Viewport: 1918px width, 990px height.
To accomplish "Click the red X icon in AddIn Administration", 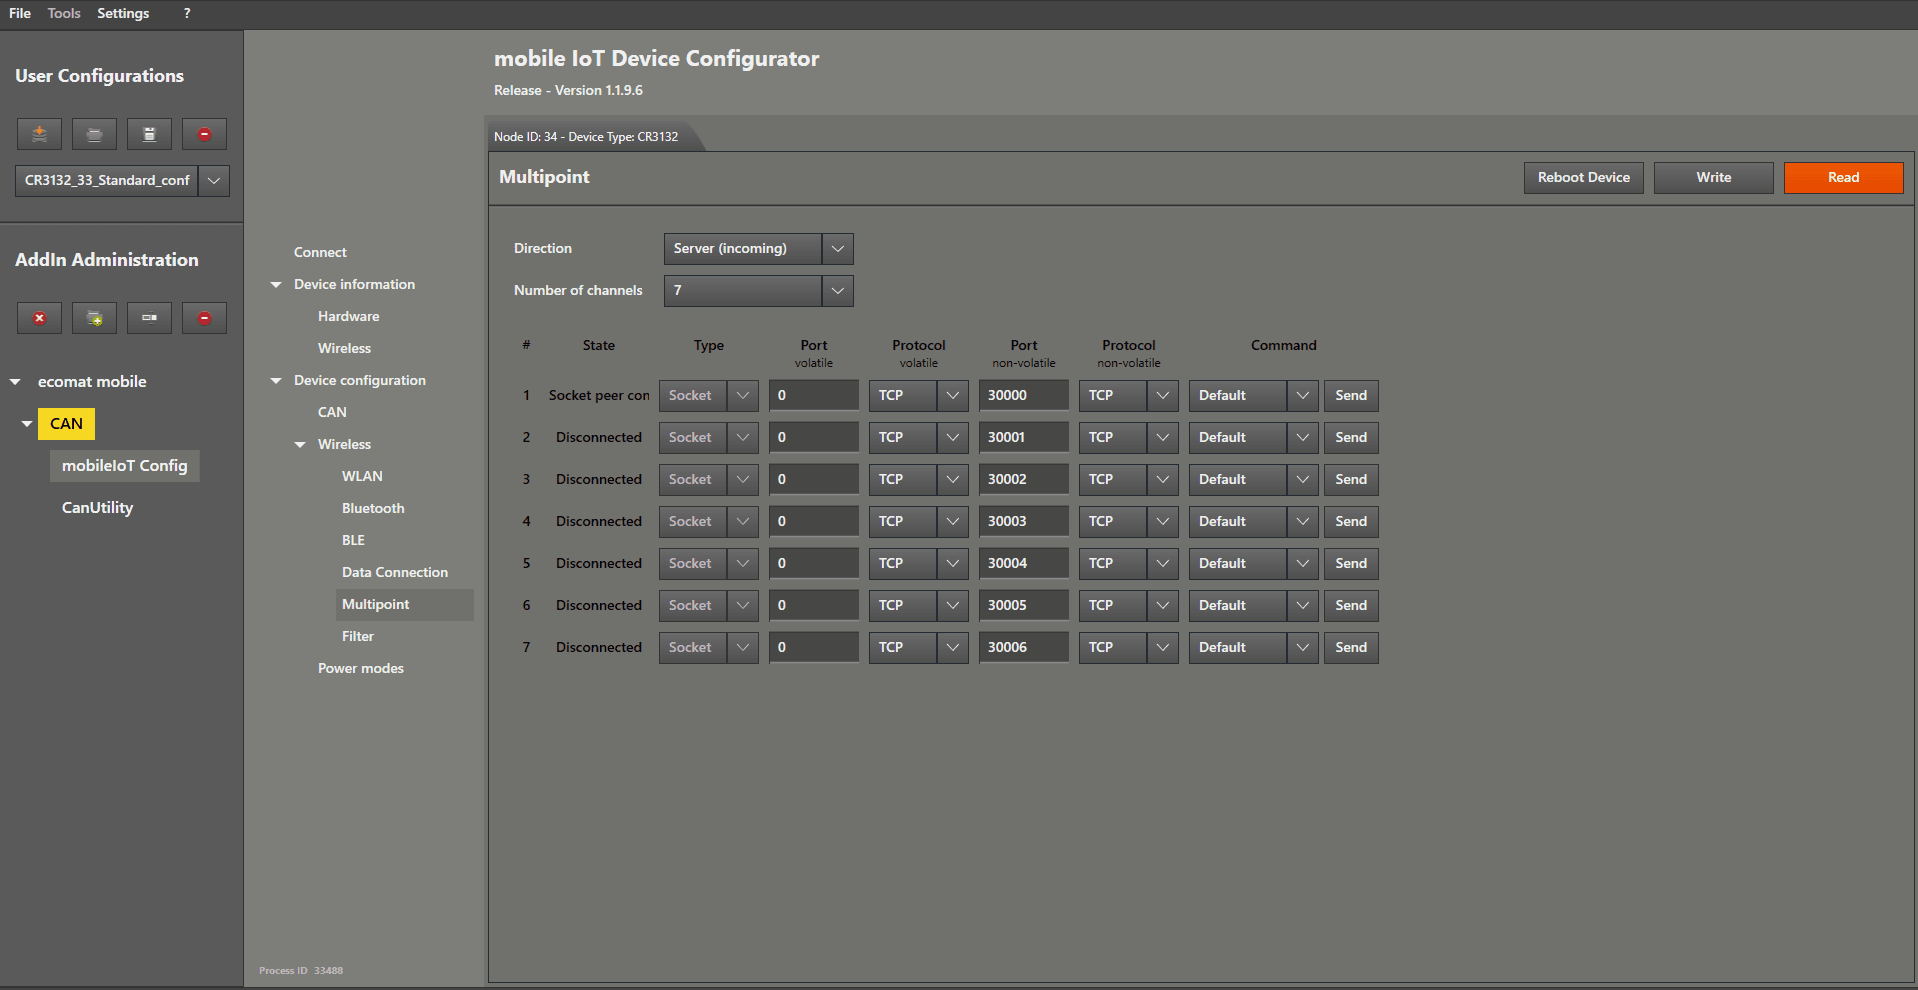I will coord(39,318).
